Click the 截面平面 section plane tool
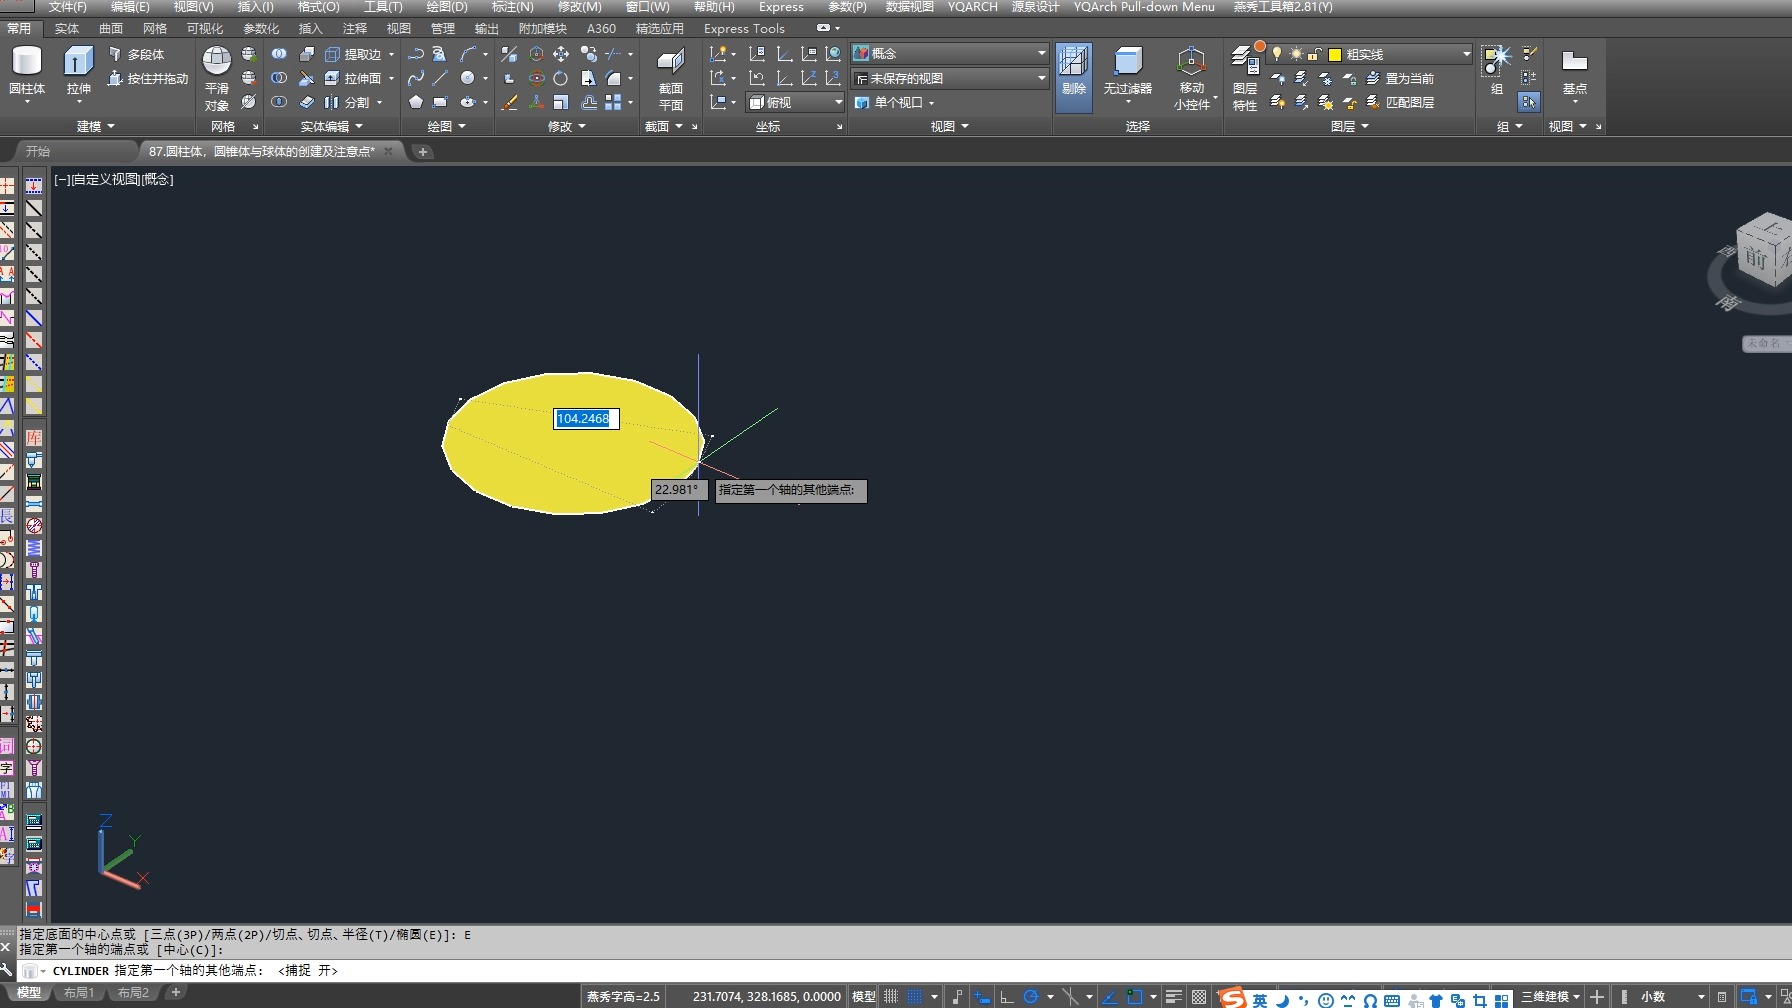The height and width of the screenshot is (1008, 1792). [x=671, y=78]
